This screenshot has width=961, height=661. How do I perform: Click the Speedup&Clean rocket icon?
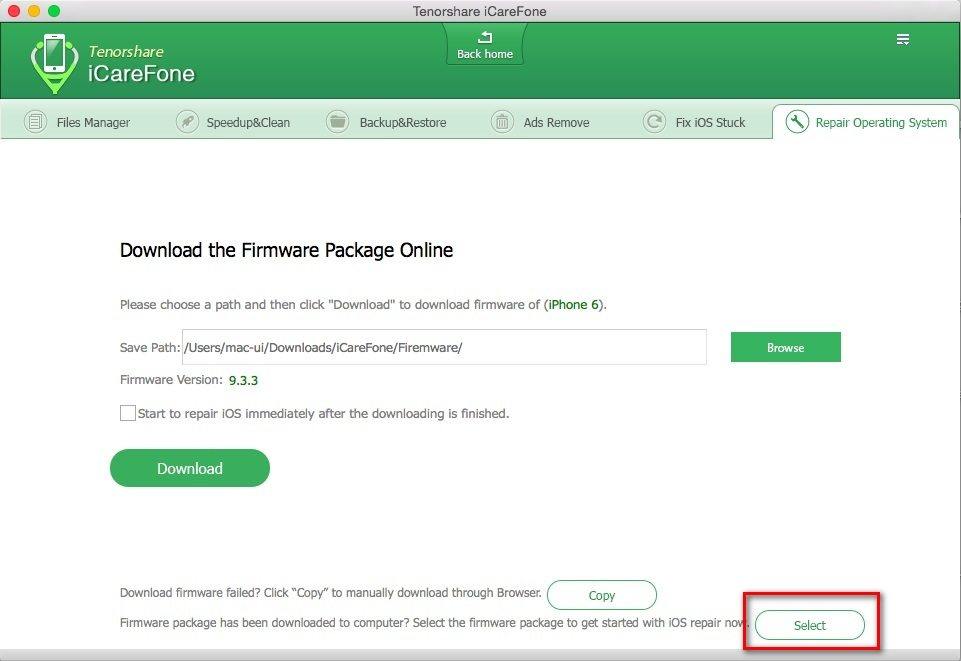tap(187, 121)
